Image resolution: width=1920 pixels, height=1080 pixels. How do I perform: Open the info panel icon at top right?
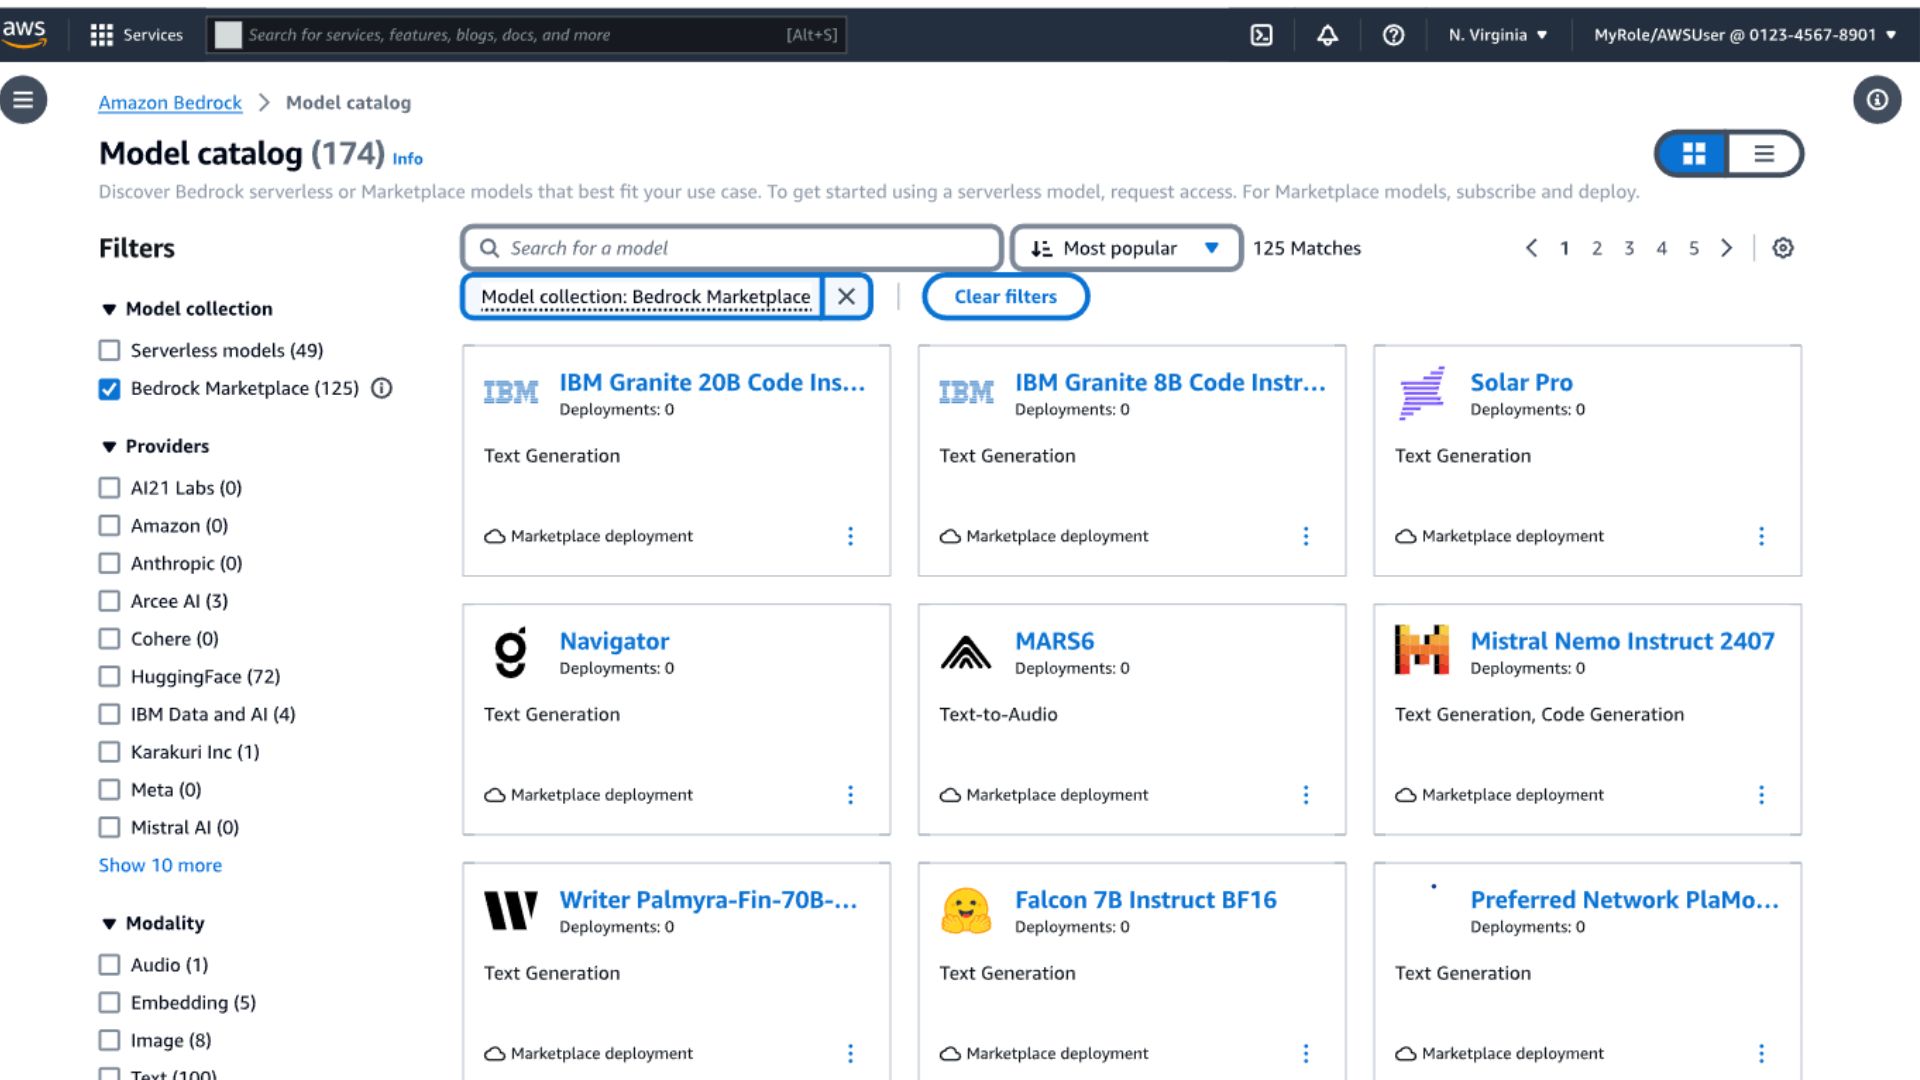pos(1877,100)
